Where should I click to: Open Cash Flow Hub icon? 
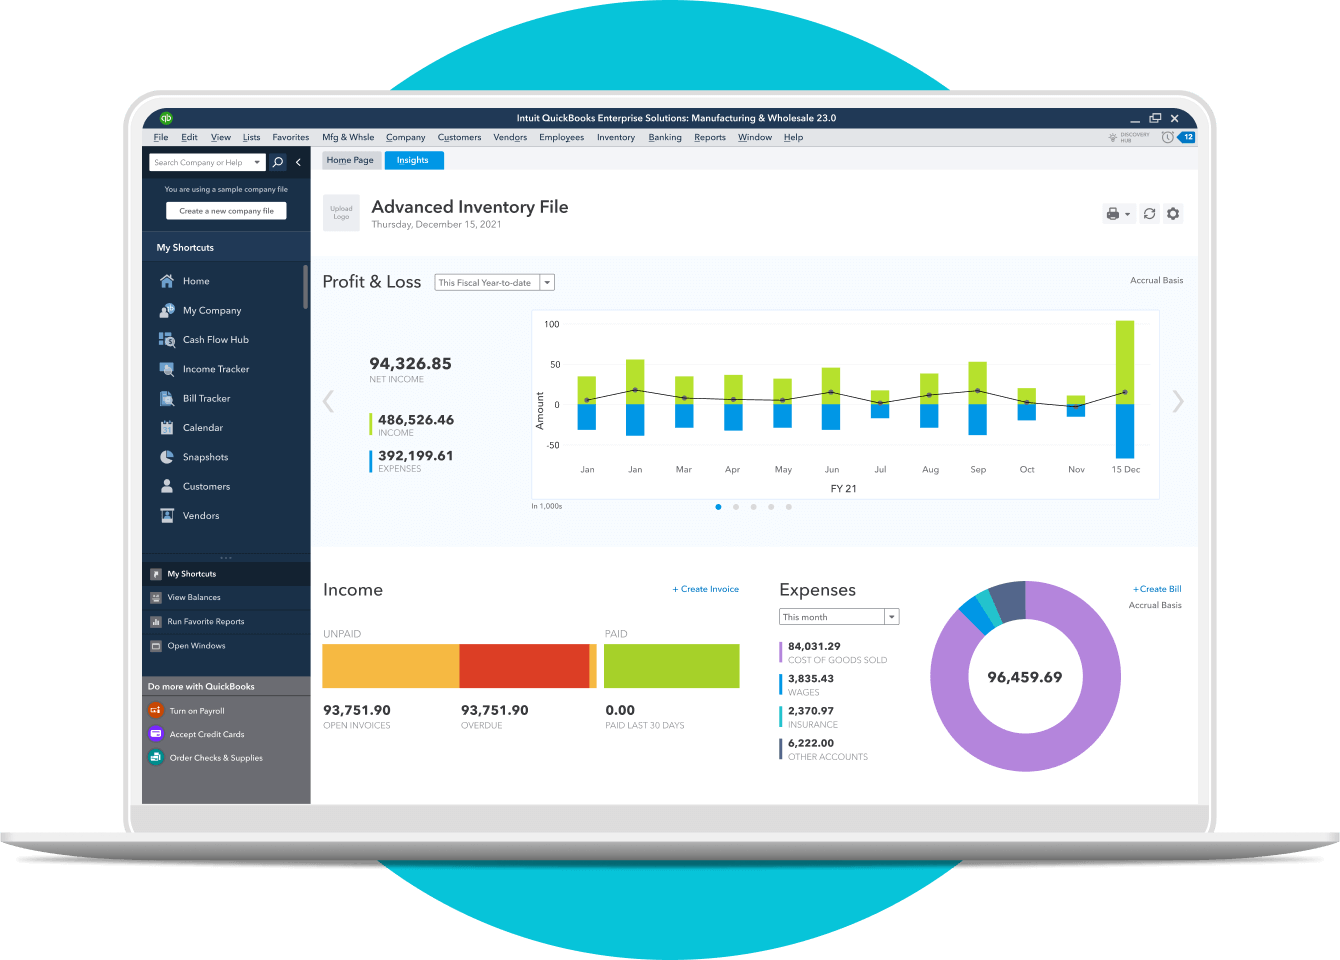click(x=167, y=340)
